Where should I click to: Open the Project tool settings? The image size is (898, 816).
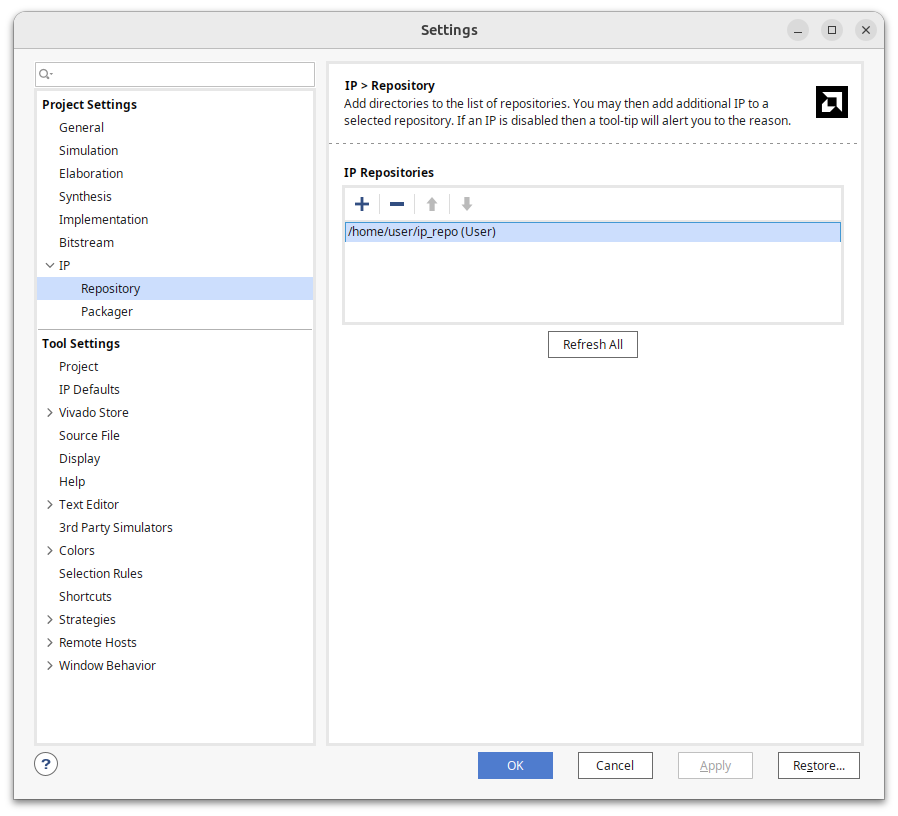pyautogui.click(x=78, y=366)
